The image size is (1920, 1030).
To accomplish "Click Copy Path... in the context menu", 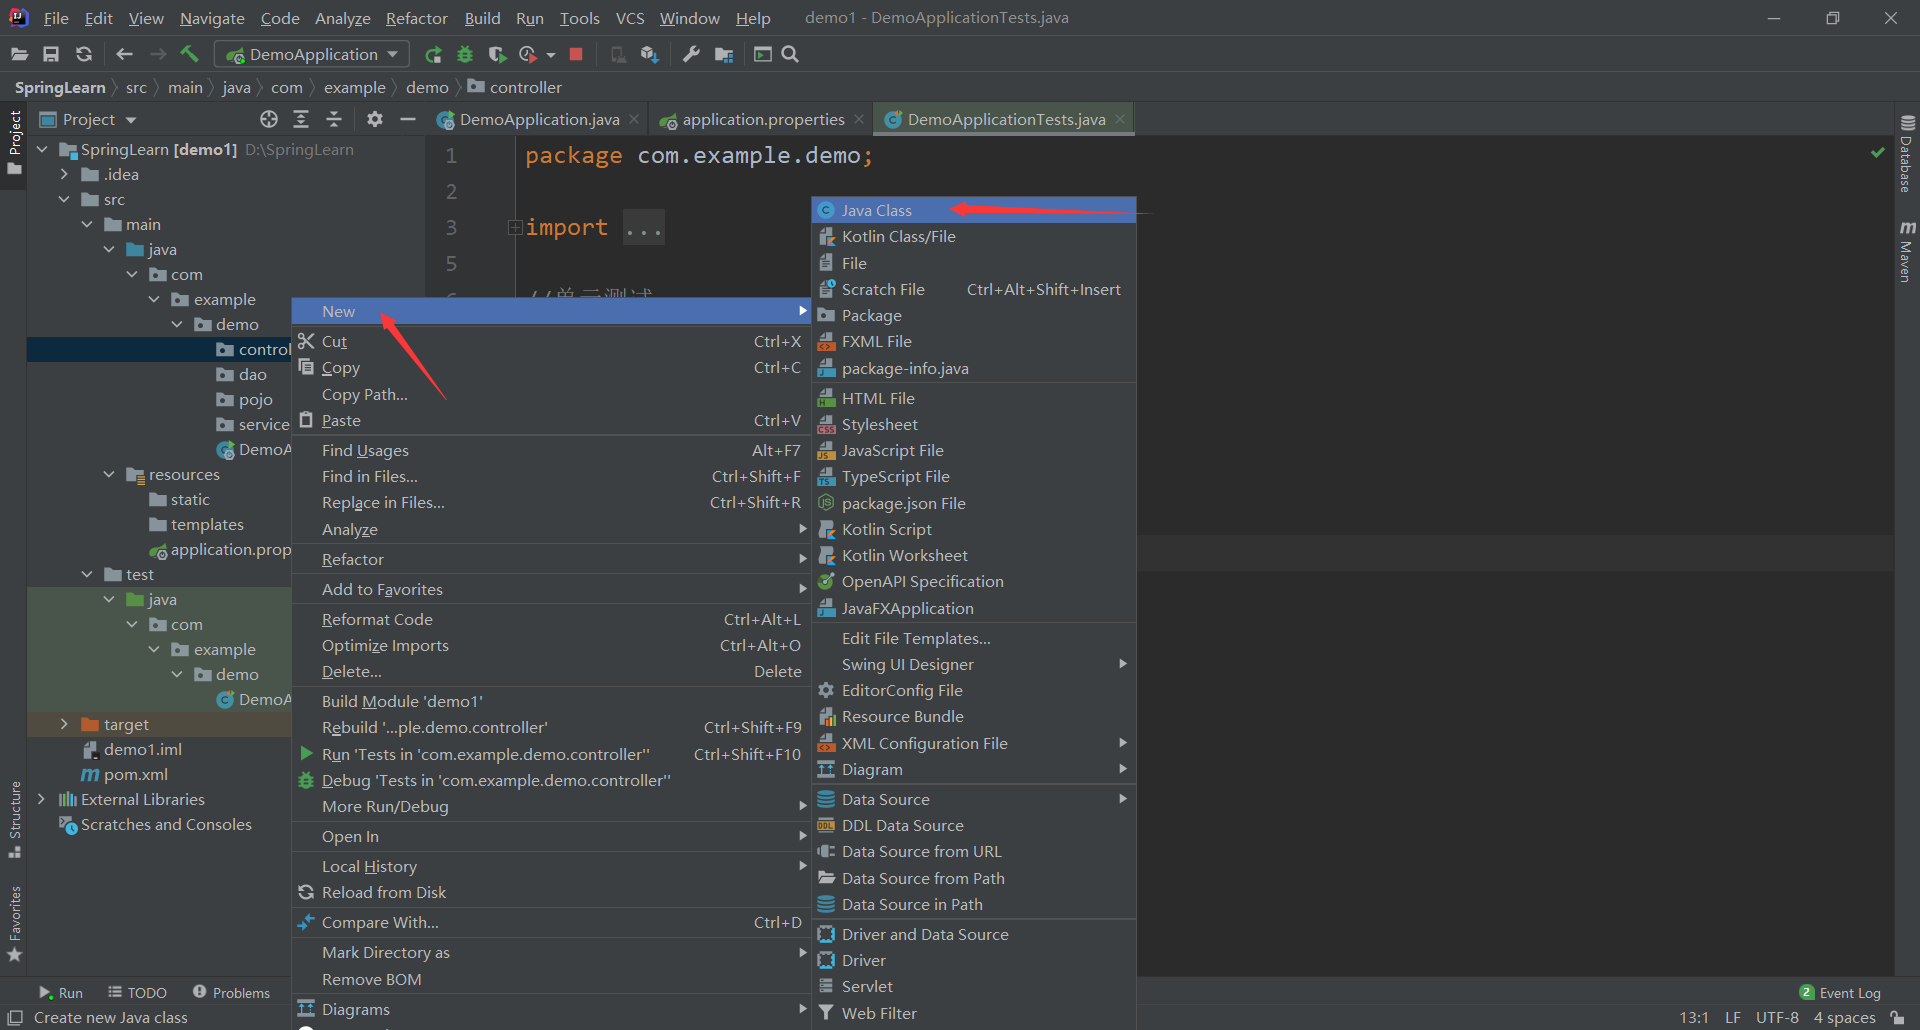I will coord(550,394).
